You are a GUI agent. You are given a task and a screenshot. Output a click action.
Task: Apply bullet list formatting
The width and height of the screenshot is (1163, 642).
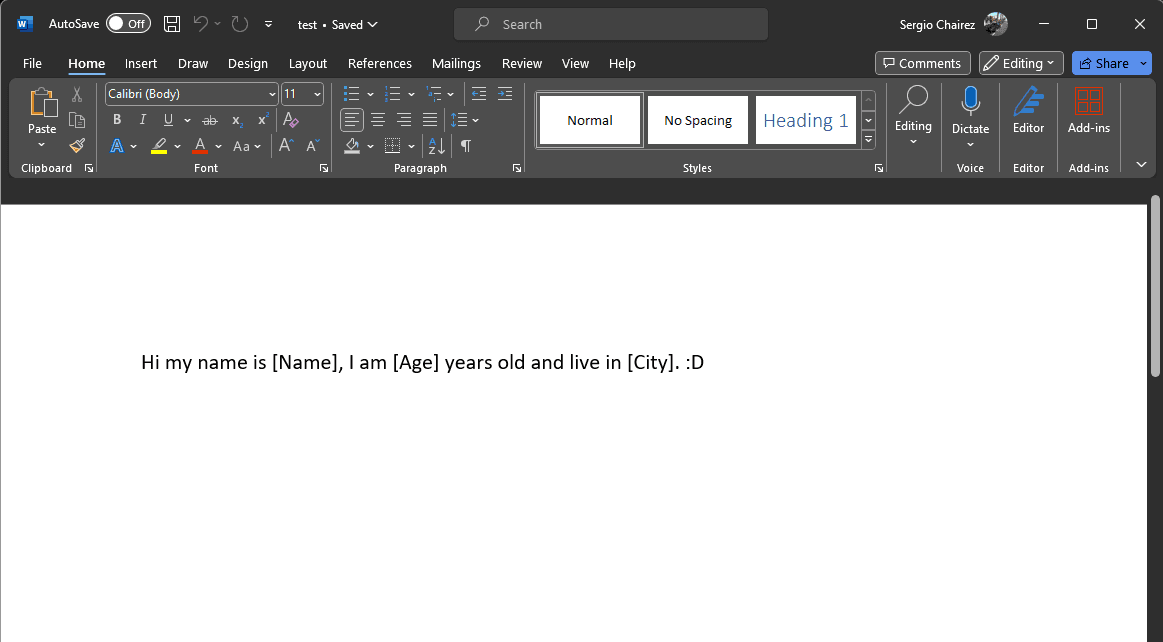(x=351, y=94)
